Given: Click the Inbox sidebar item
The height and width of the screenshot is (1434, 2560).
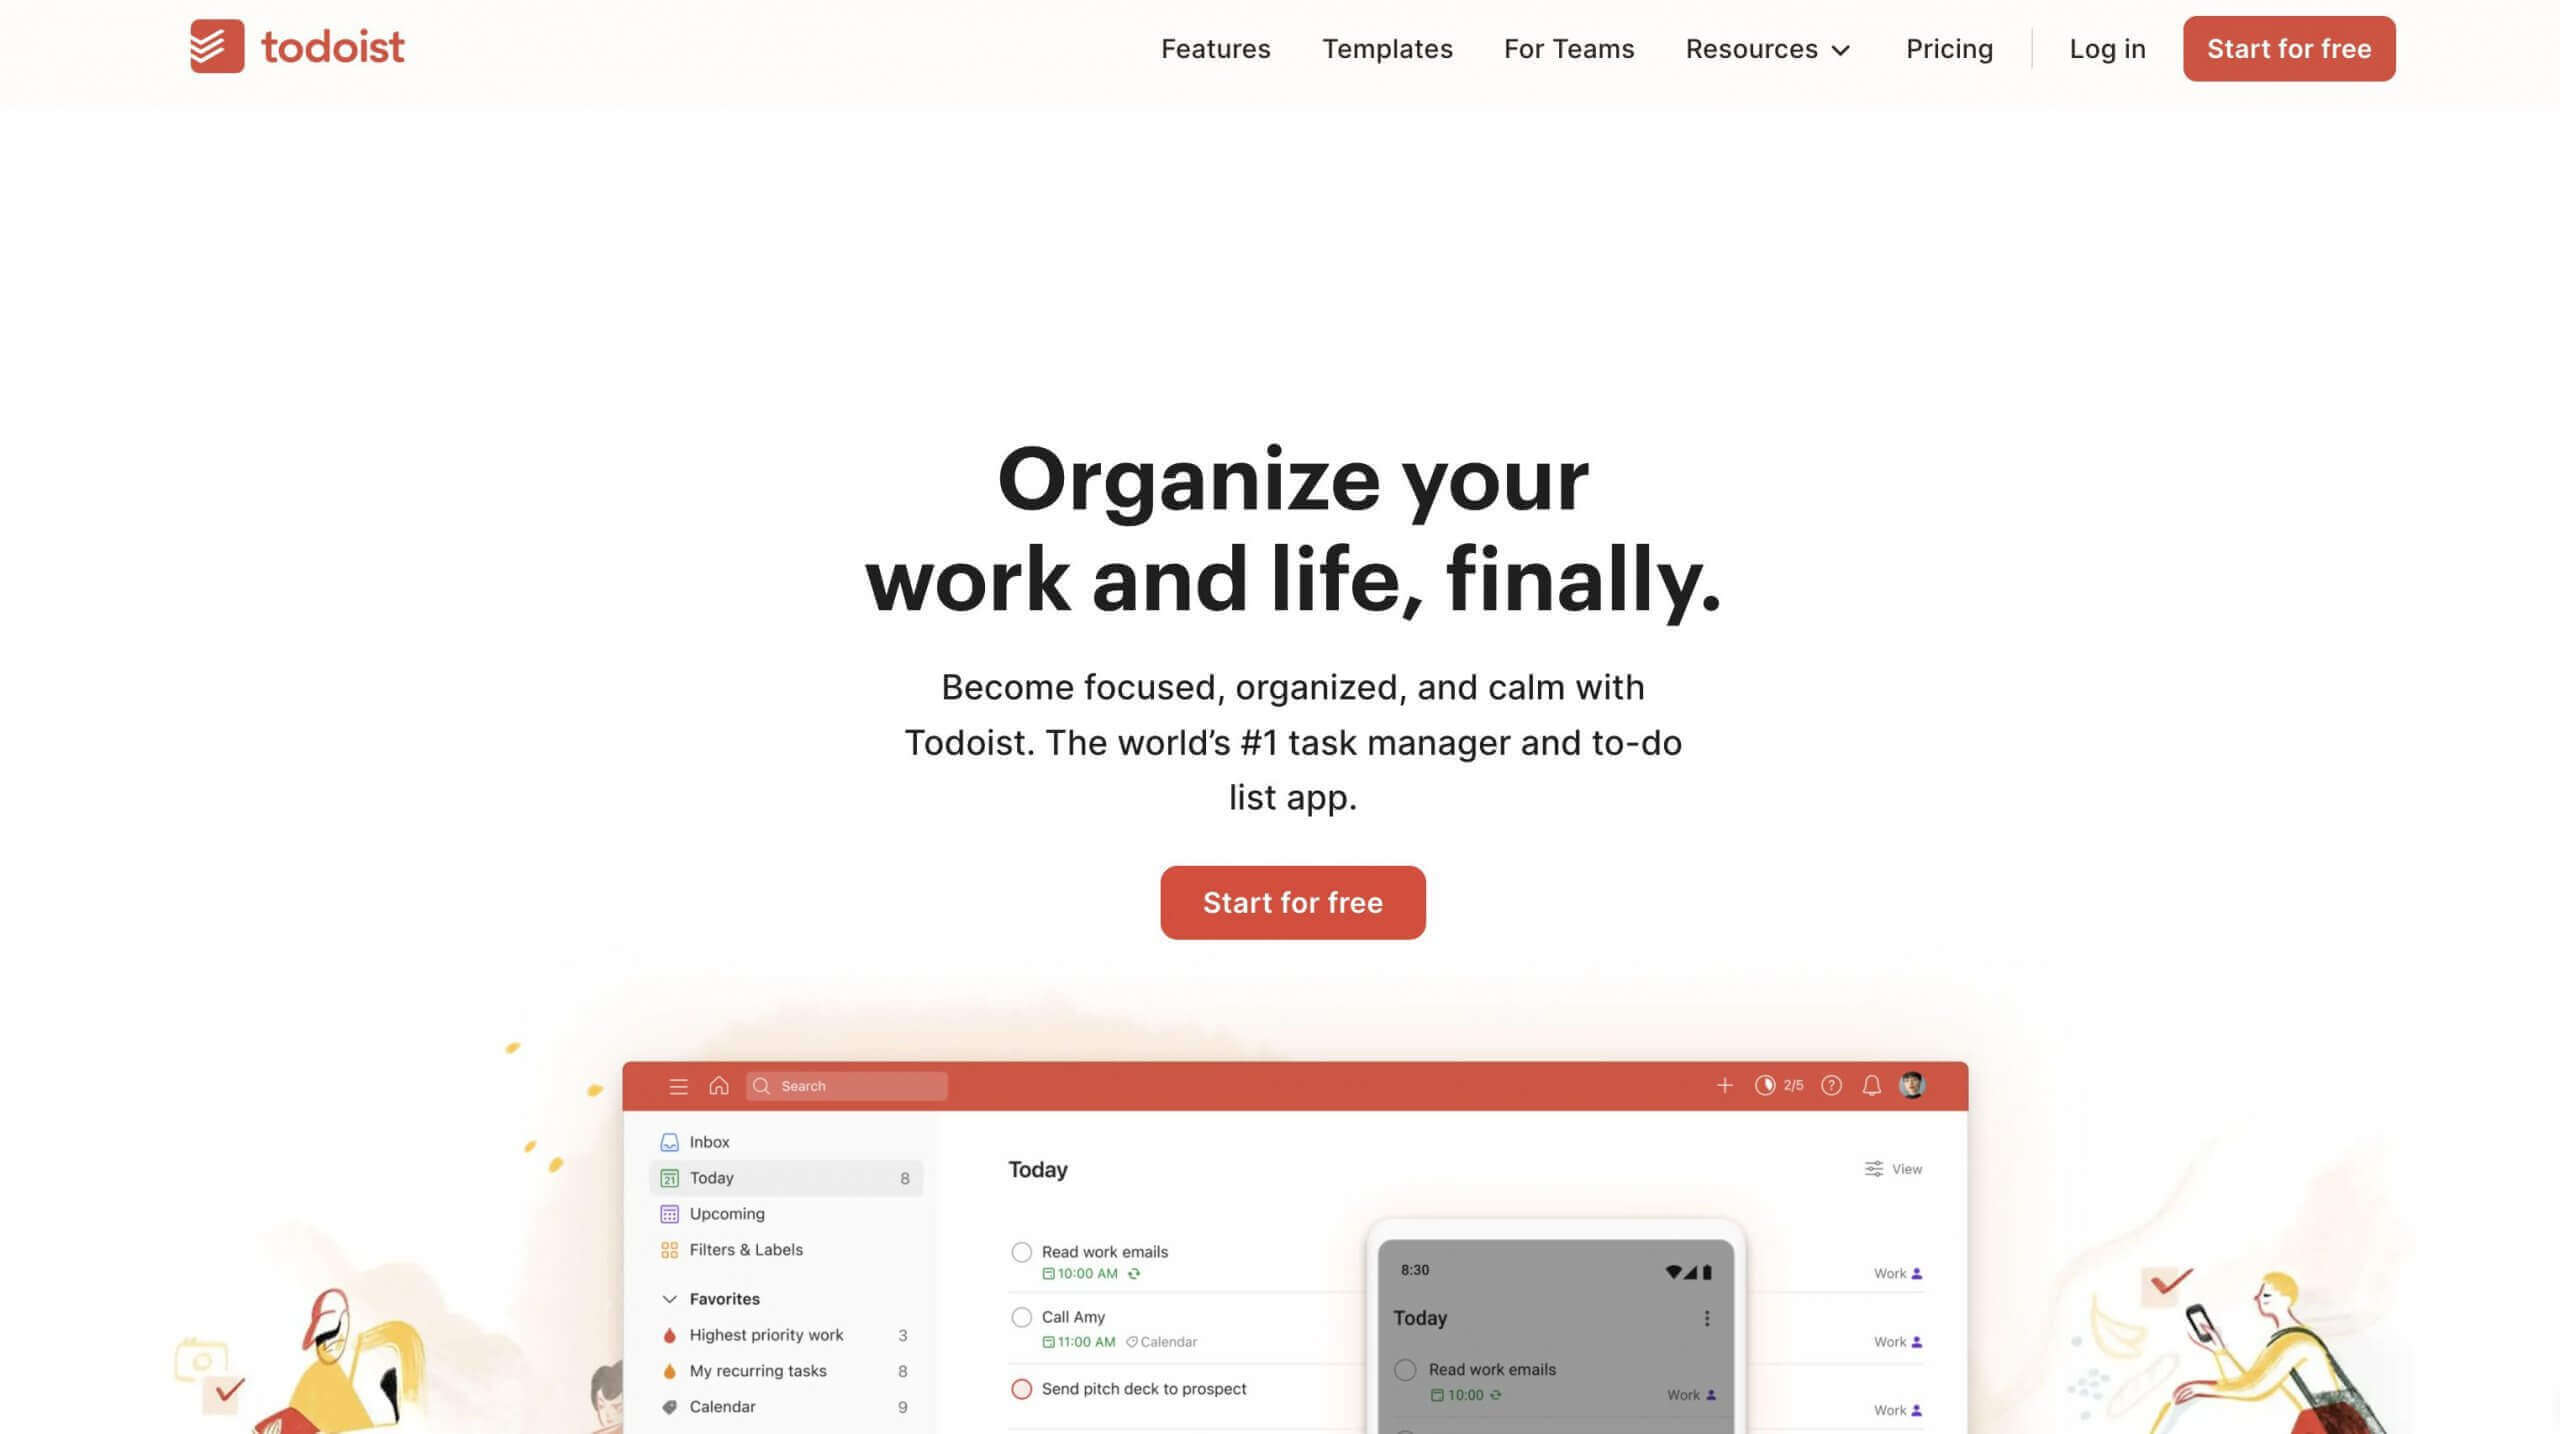Looking at the screenshot, I should pos(709,1141).
